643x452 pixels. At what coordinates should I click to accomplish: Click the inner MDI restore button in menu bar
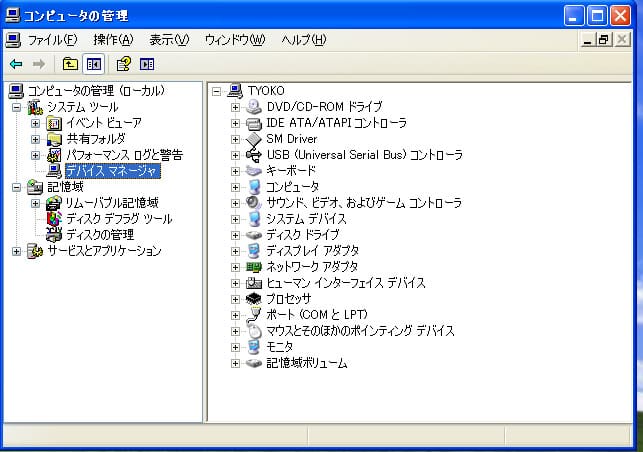(603, 40)
